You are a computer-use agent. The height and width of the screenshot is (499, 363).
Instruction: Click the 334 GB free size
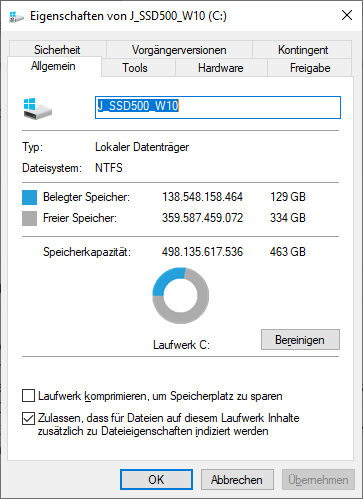(x=288, y=218)
